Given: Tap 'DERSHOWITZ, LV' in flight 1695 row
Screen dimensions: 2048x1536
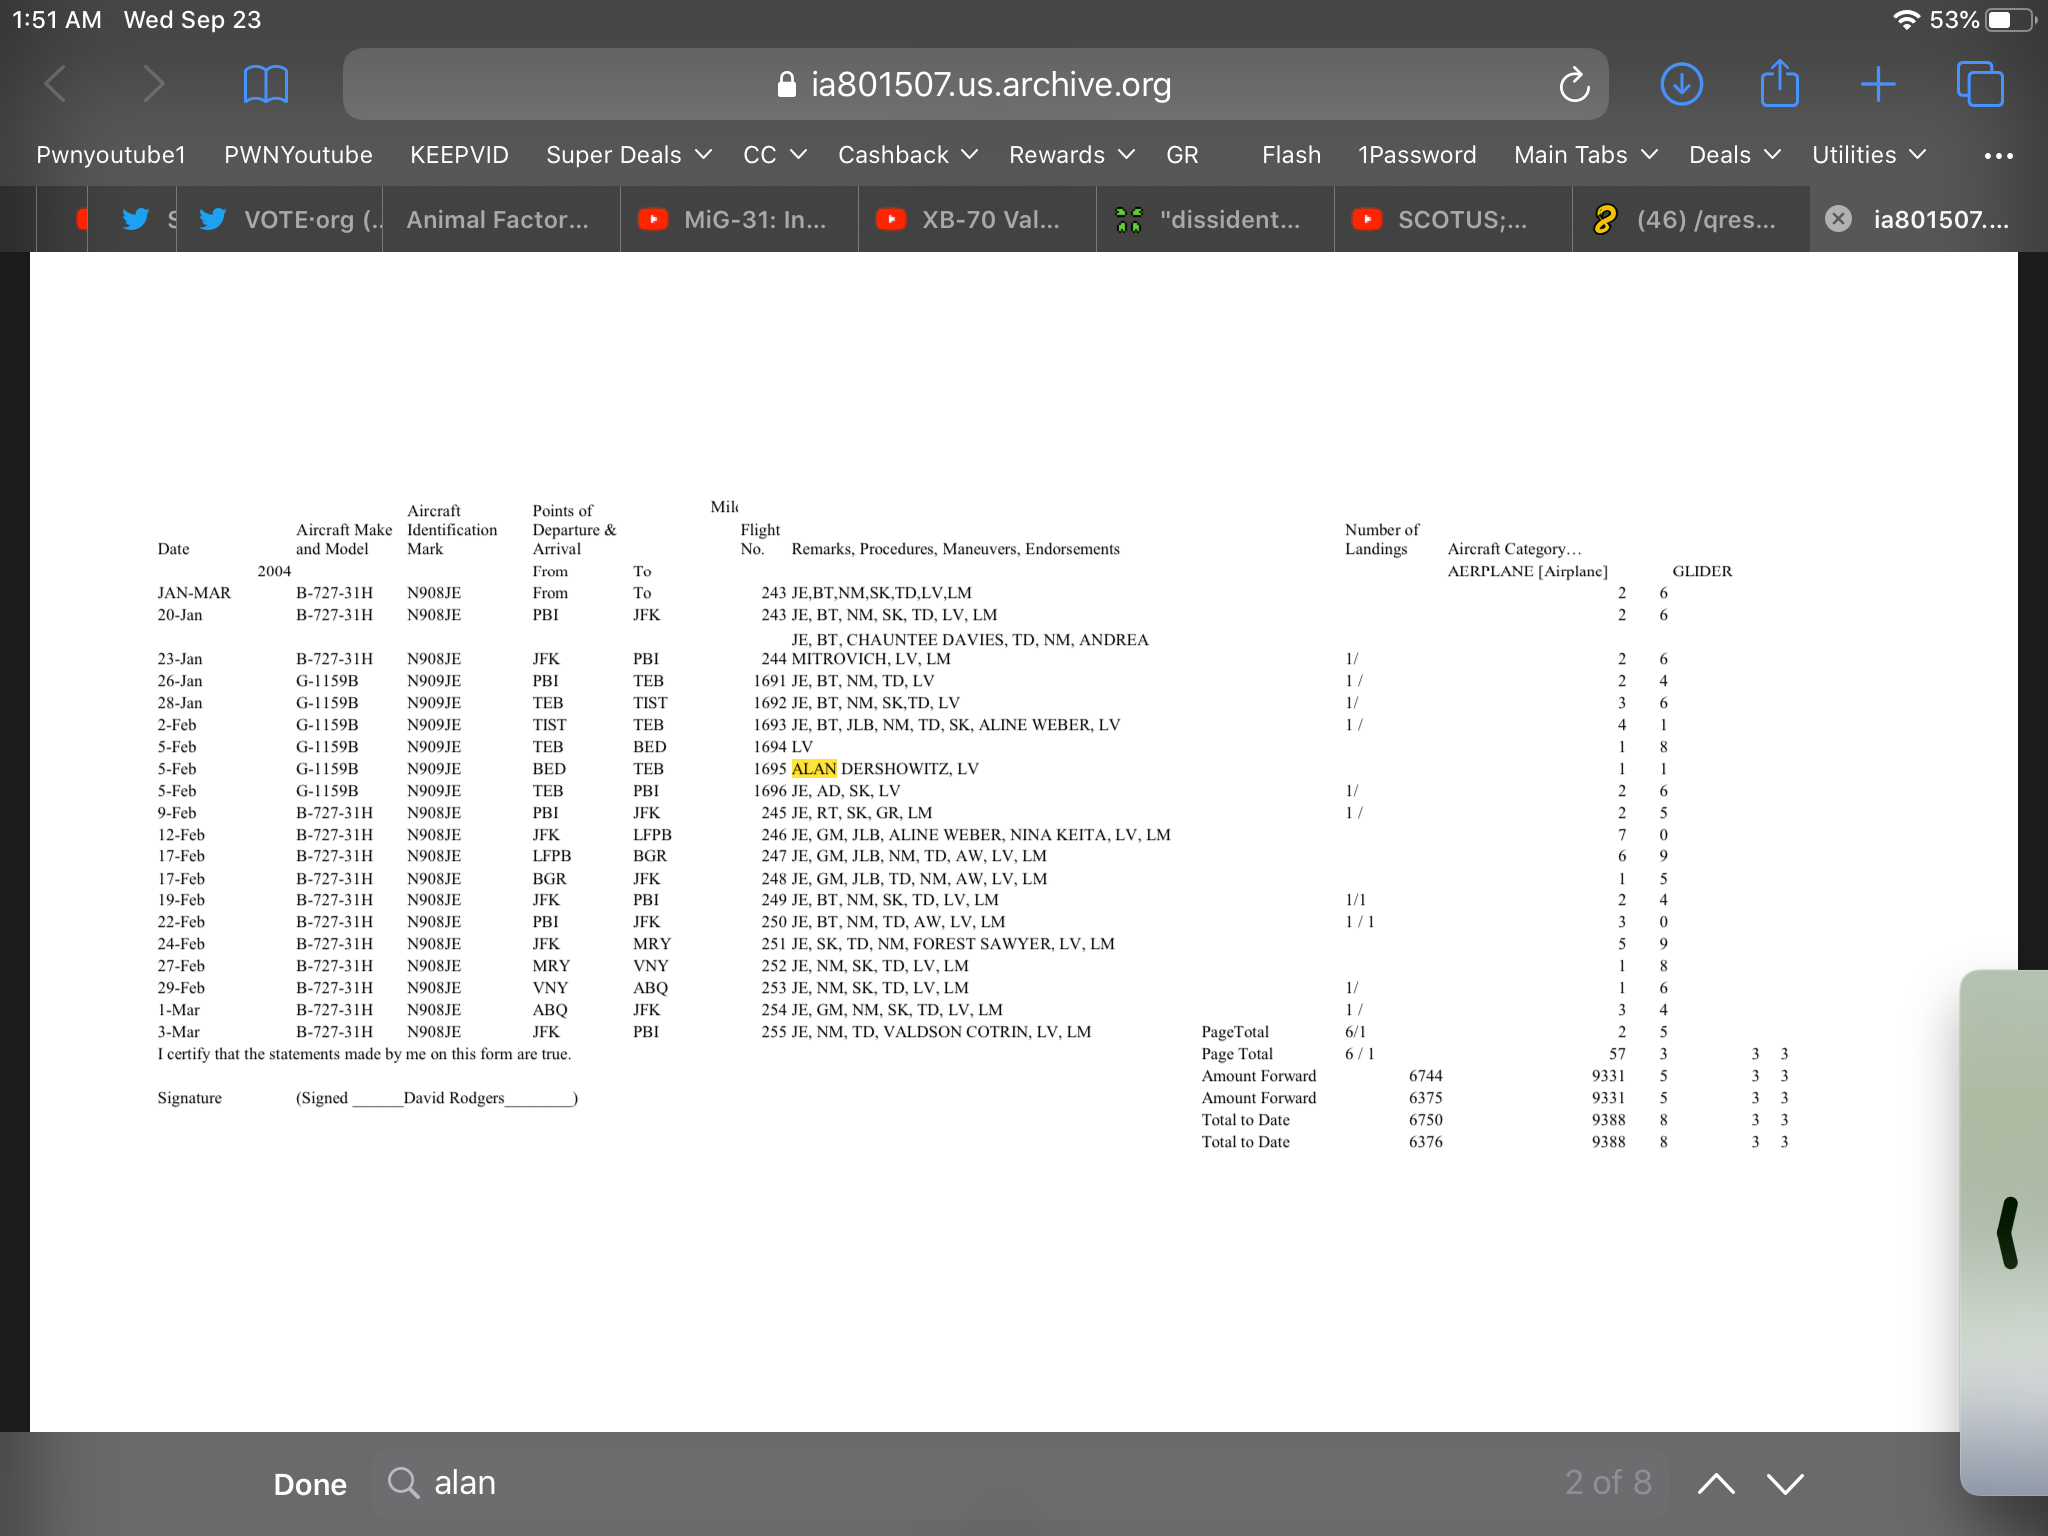Looking at the screenshot, I should [909, 769].
